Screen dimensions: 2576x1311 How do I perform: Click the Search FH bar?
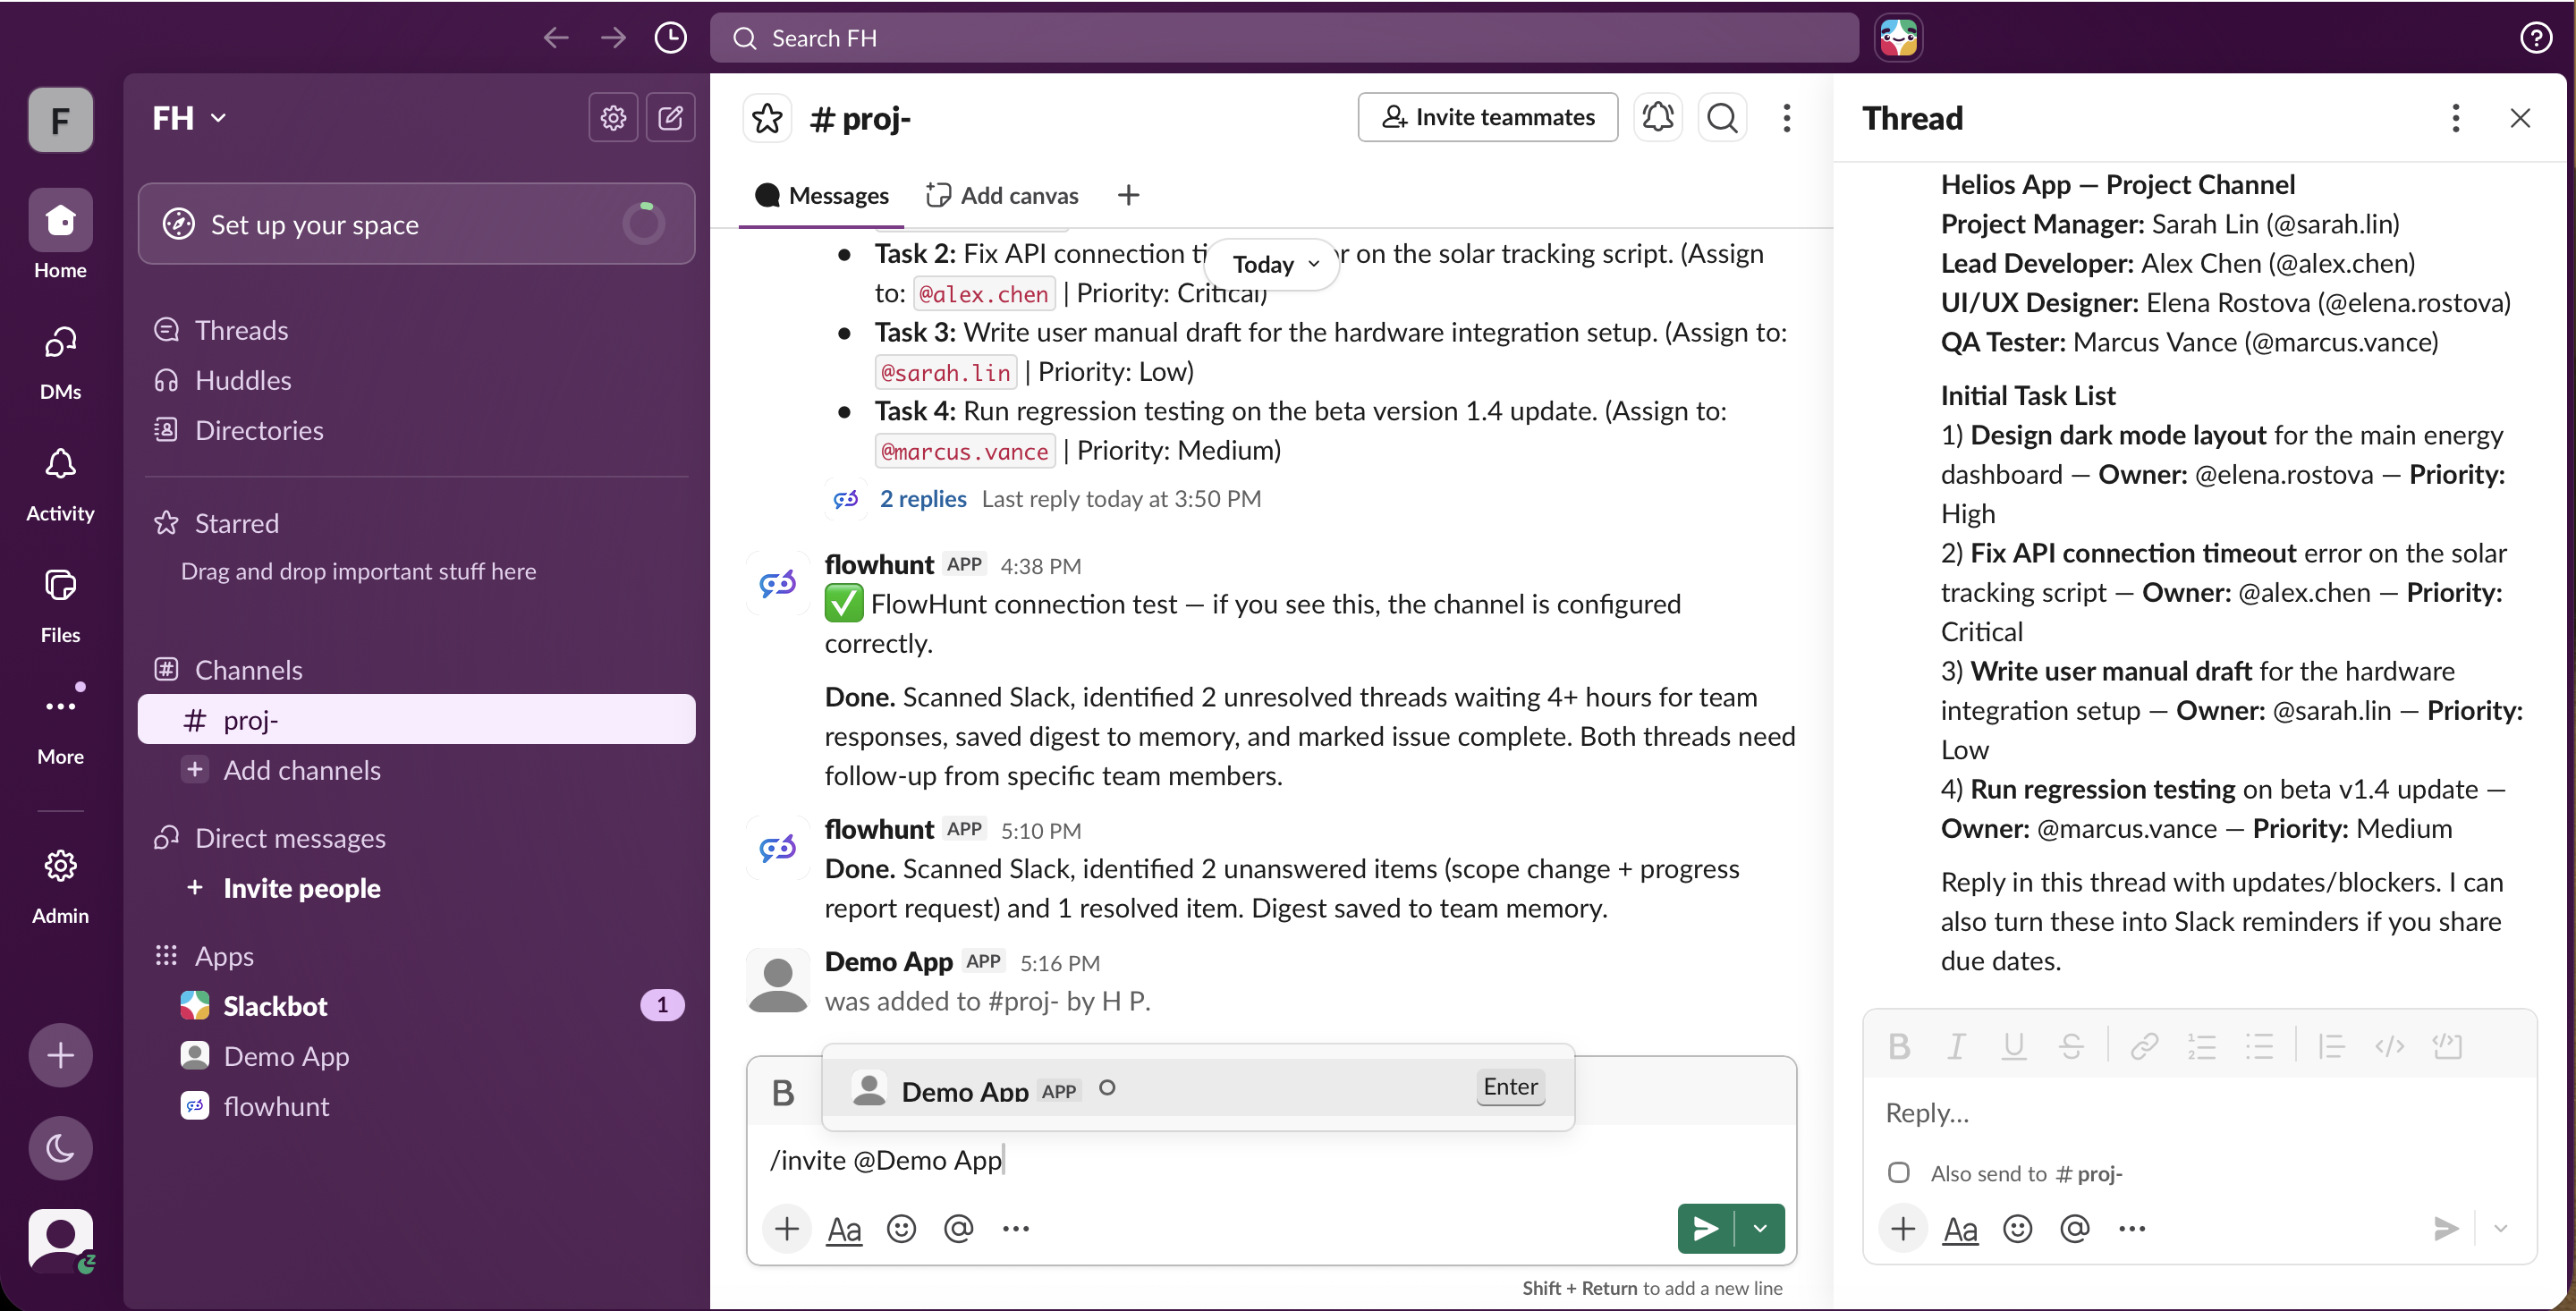click(x=1284, y=38)
